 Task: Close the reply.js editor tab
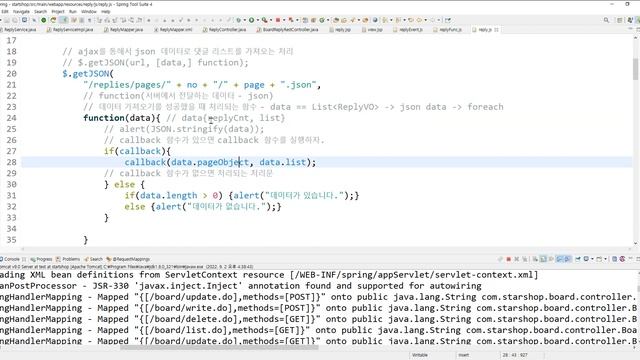click(496, 30)
